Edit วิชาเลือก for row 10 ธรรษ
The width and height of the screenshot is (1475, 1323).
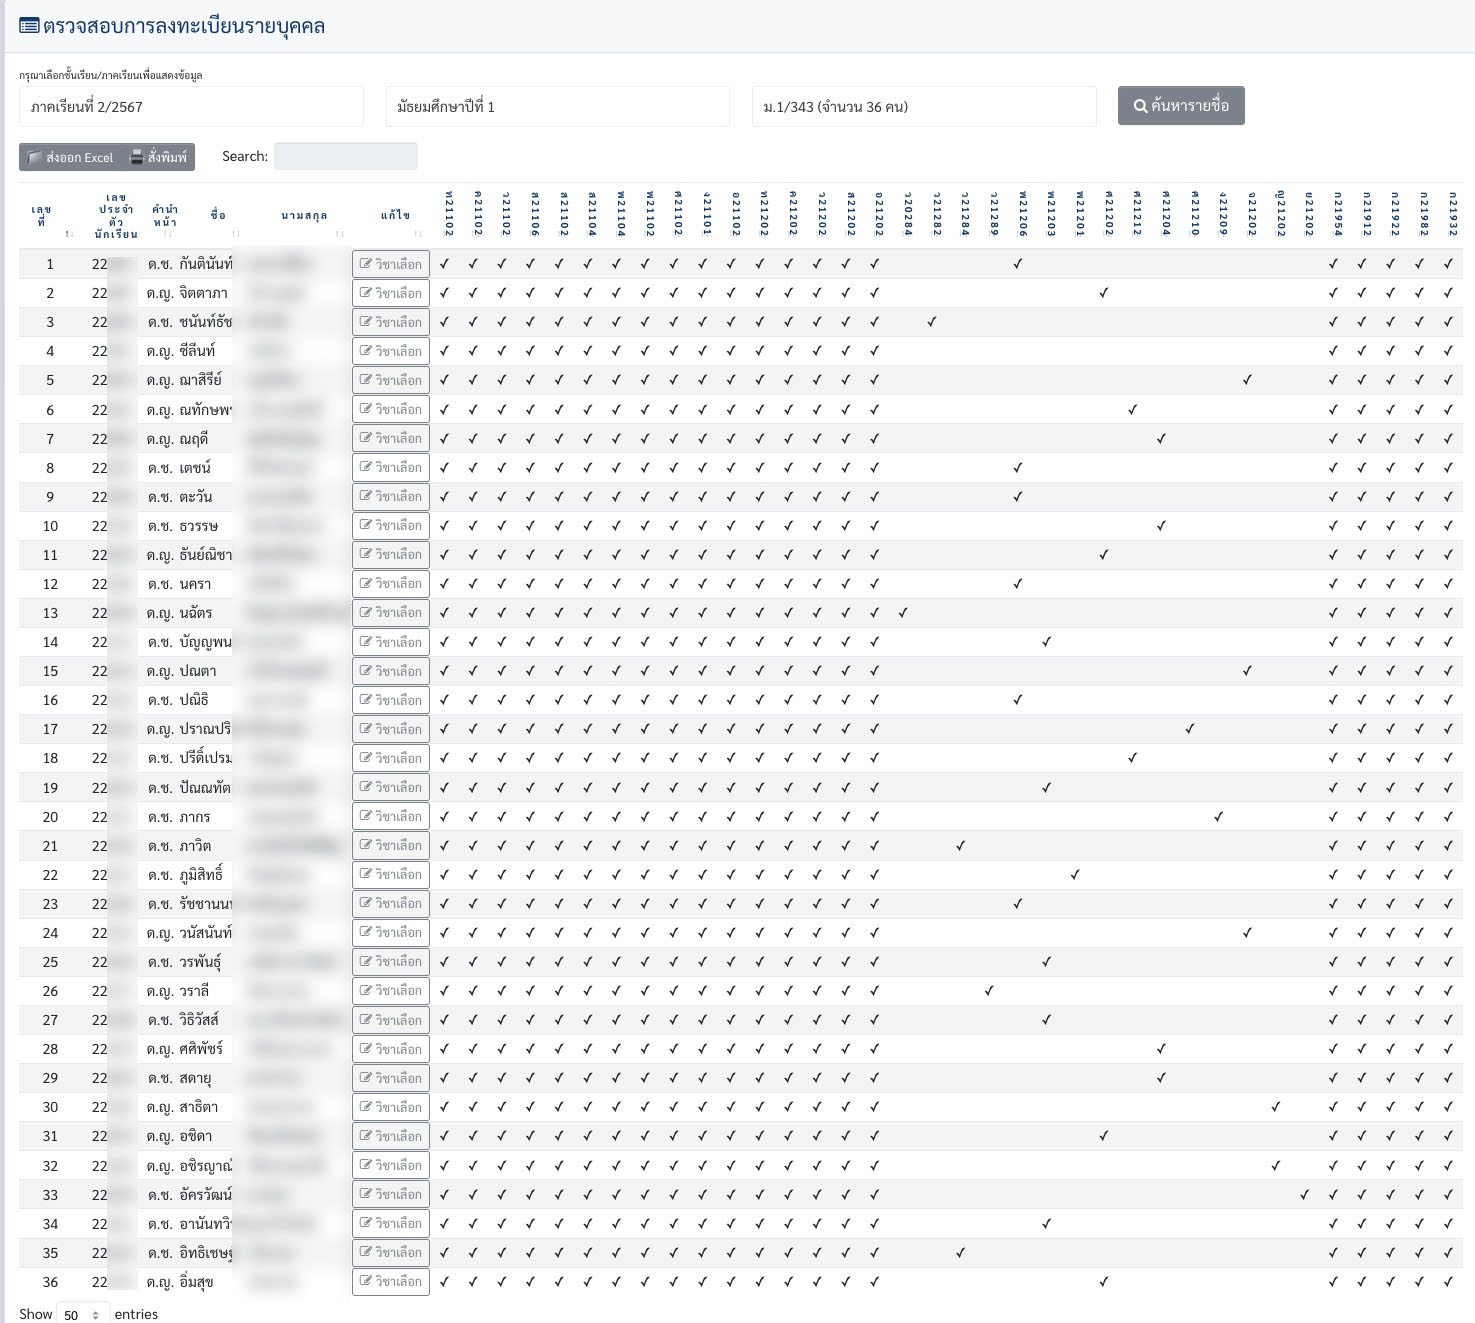pyautogui.click(x=391, y=525)
